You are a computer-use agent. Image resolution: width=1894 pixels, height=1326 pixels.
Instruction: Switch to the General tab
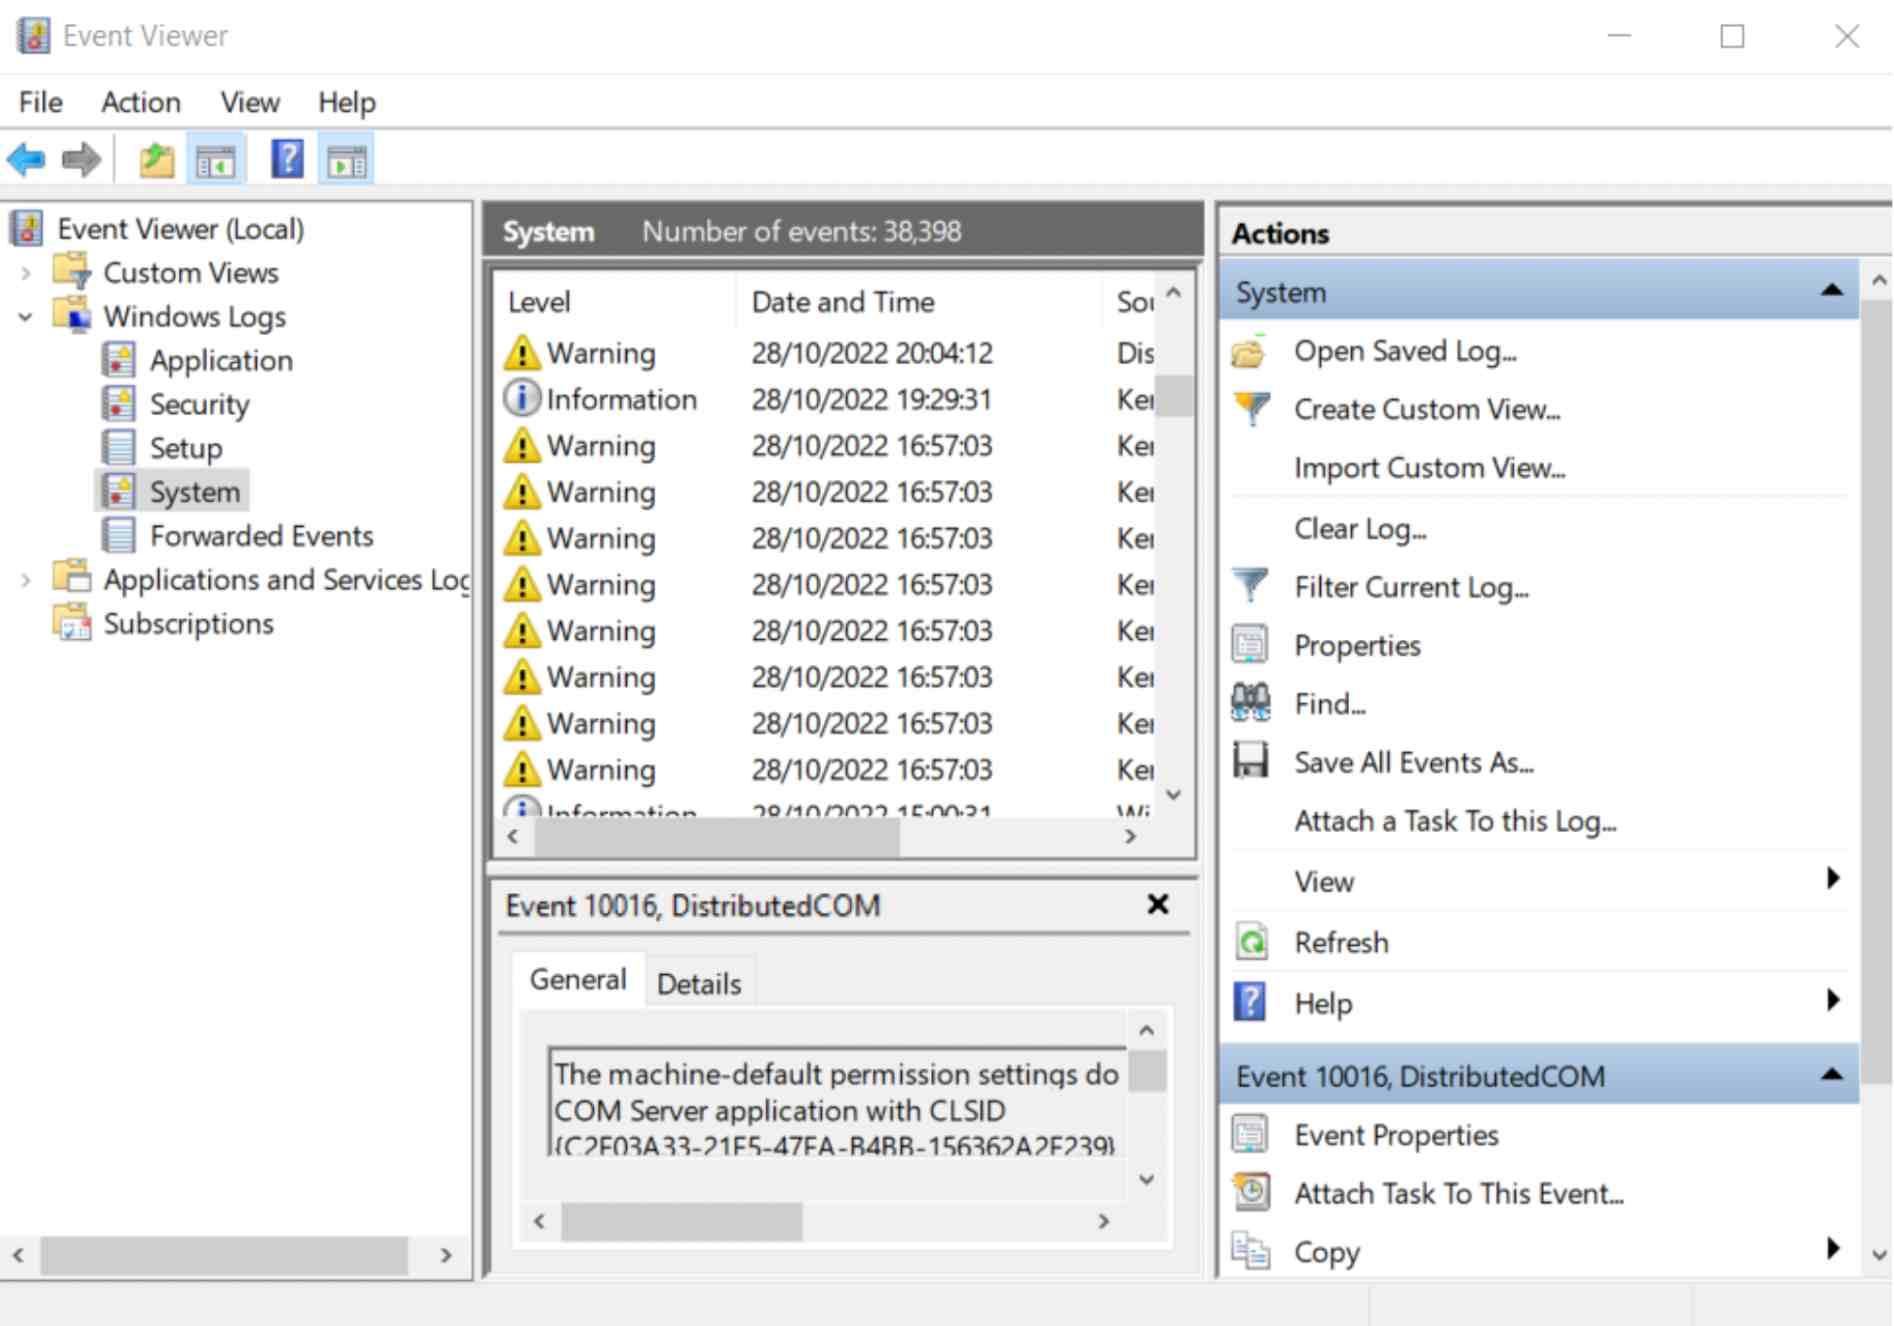point(578,980)
